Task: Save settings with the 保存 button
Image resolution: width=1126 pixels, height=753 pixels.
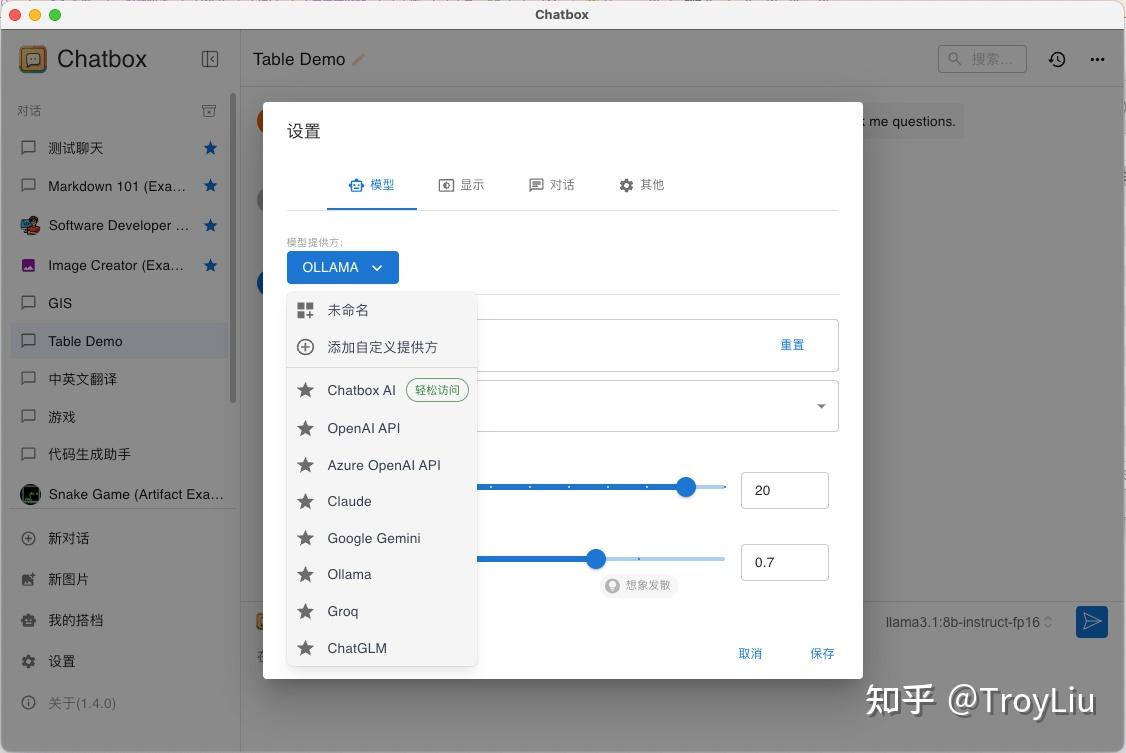Action: point(822,653)
